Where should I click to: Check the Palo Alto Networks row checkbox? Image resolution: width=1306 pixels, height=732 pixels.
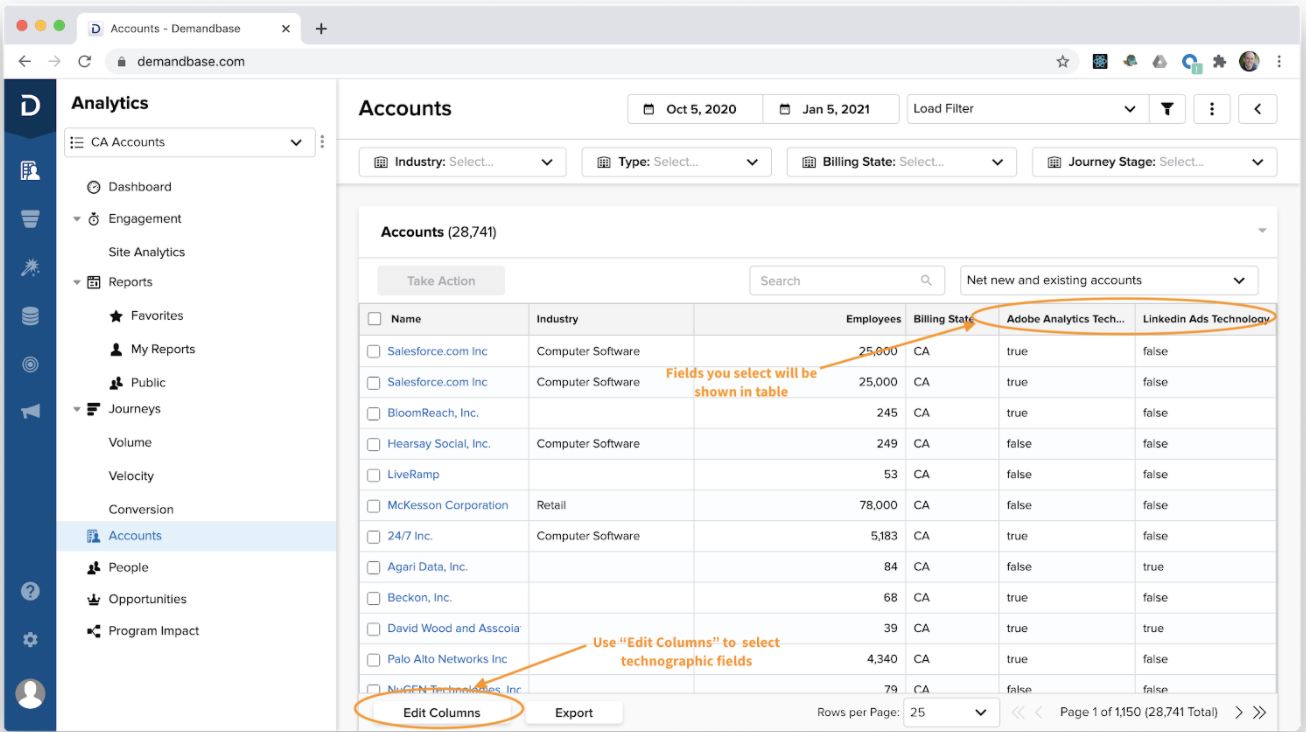[374, 660]
